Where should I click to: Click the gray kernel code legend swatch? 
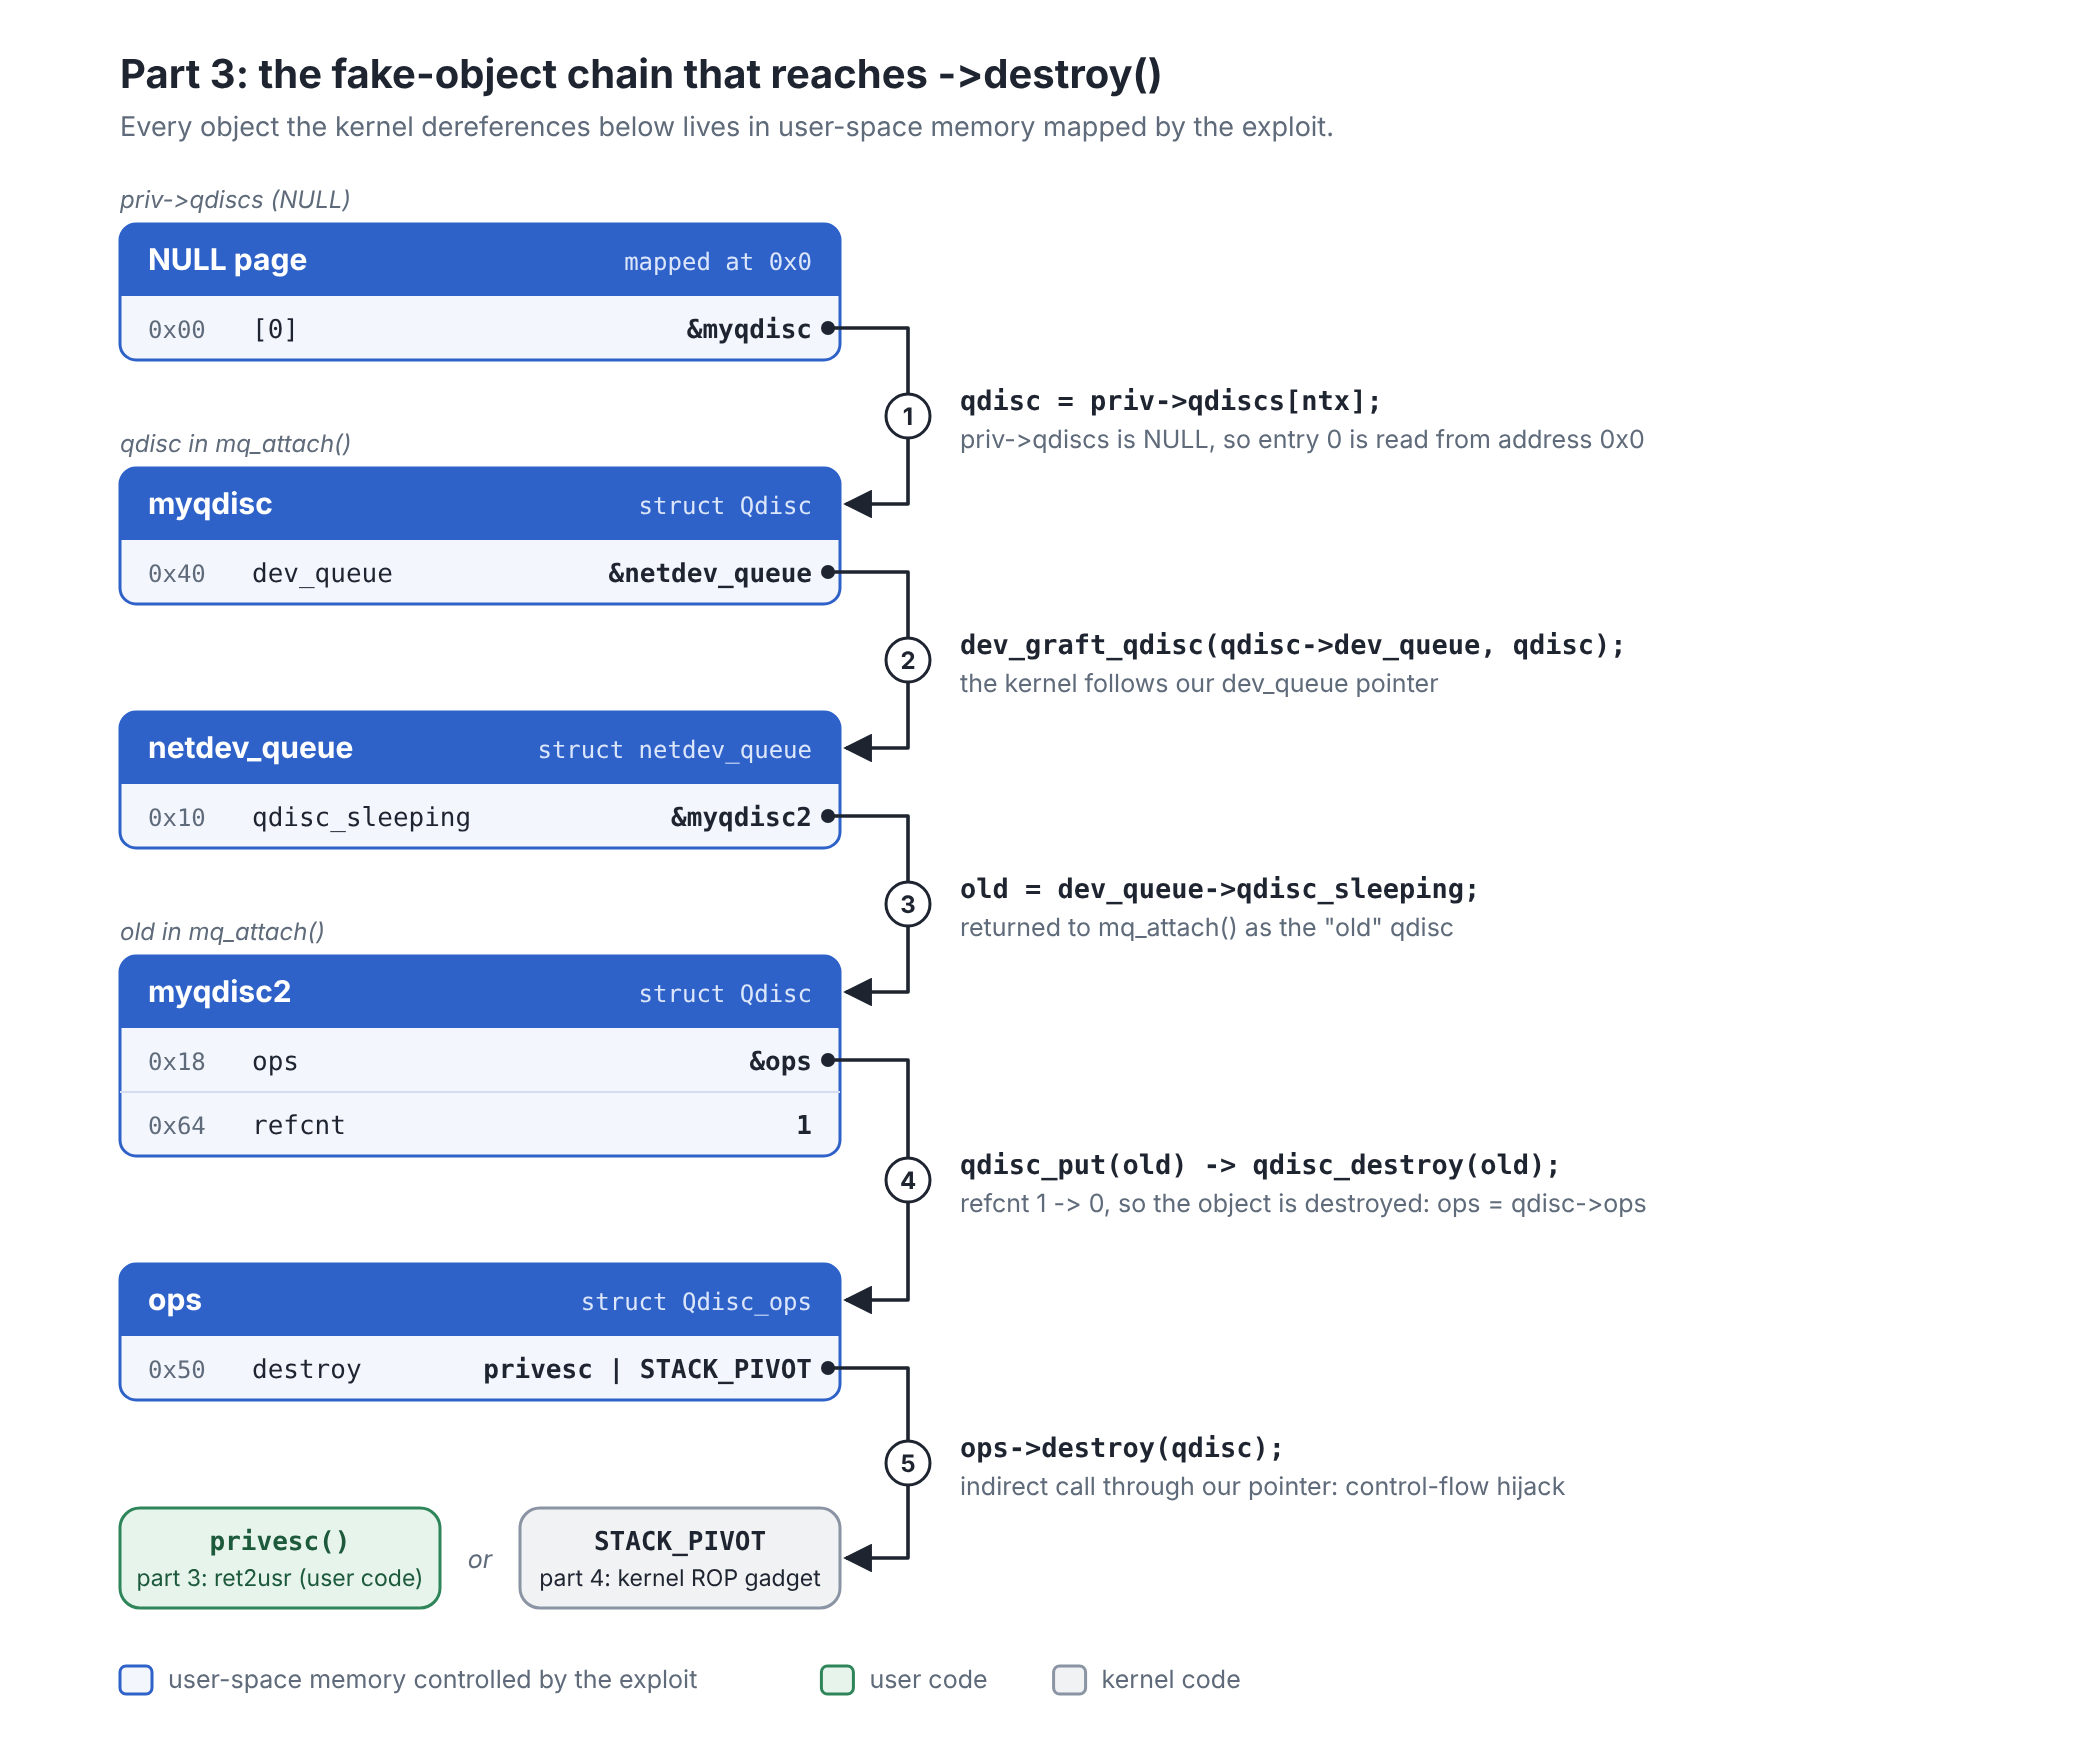tap(1069, 1680)
